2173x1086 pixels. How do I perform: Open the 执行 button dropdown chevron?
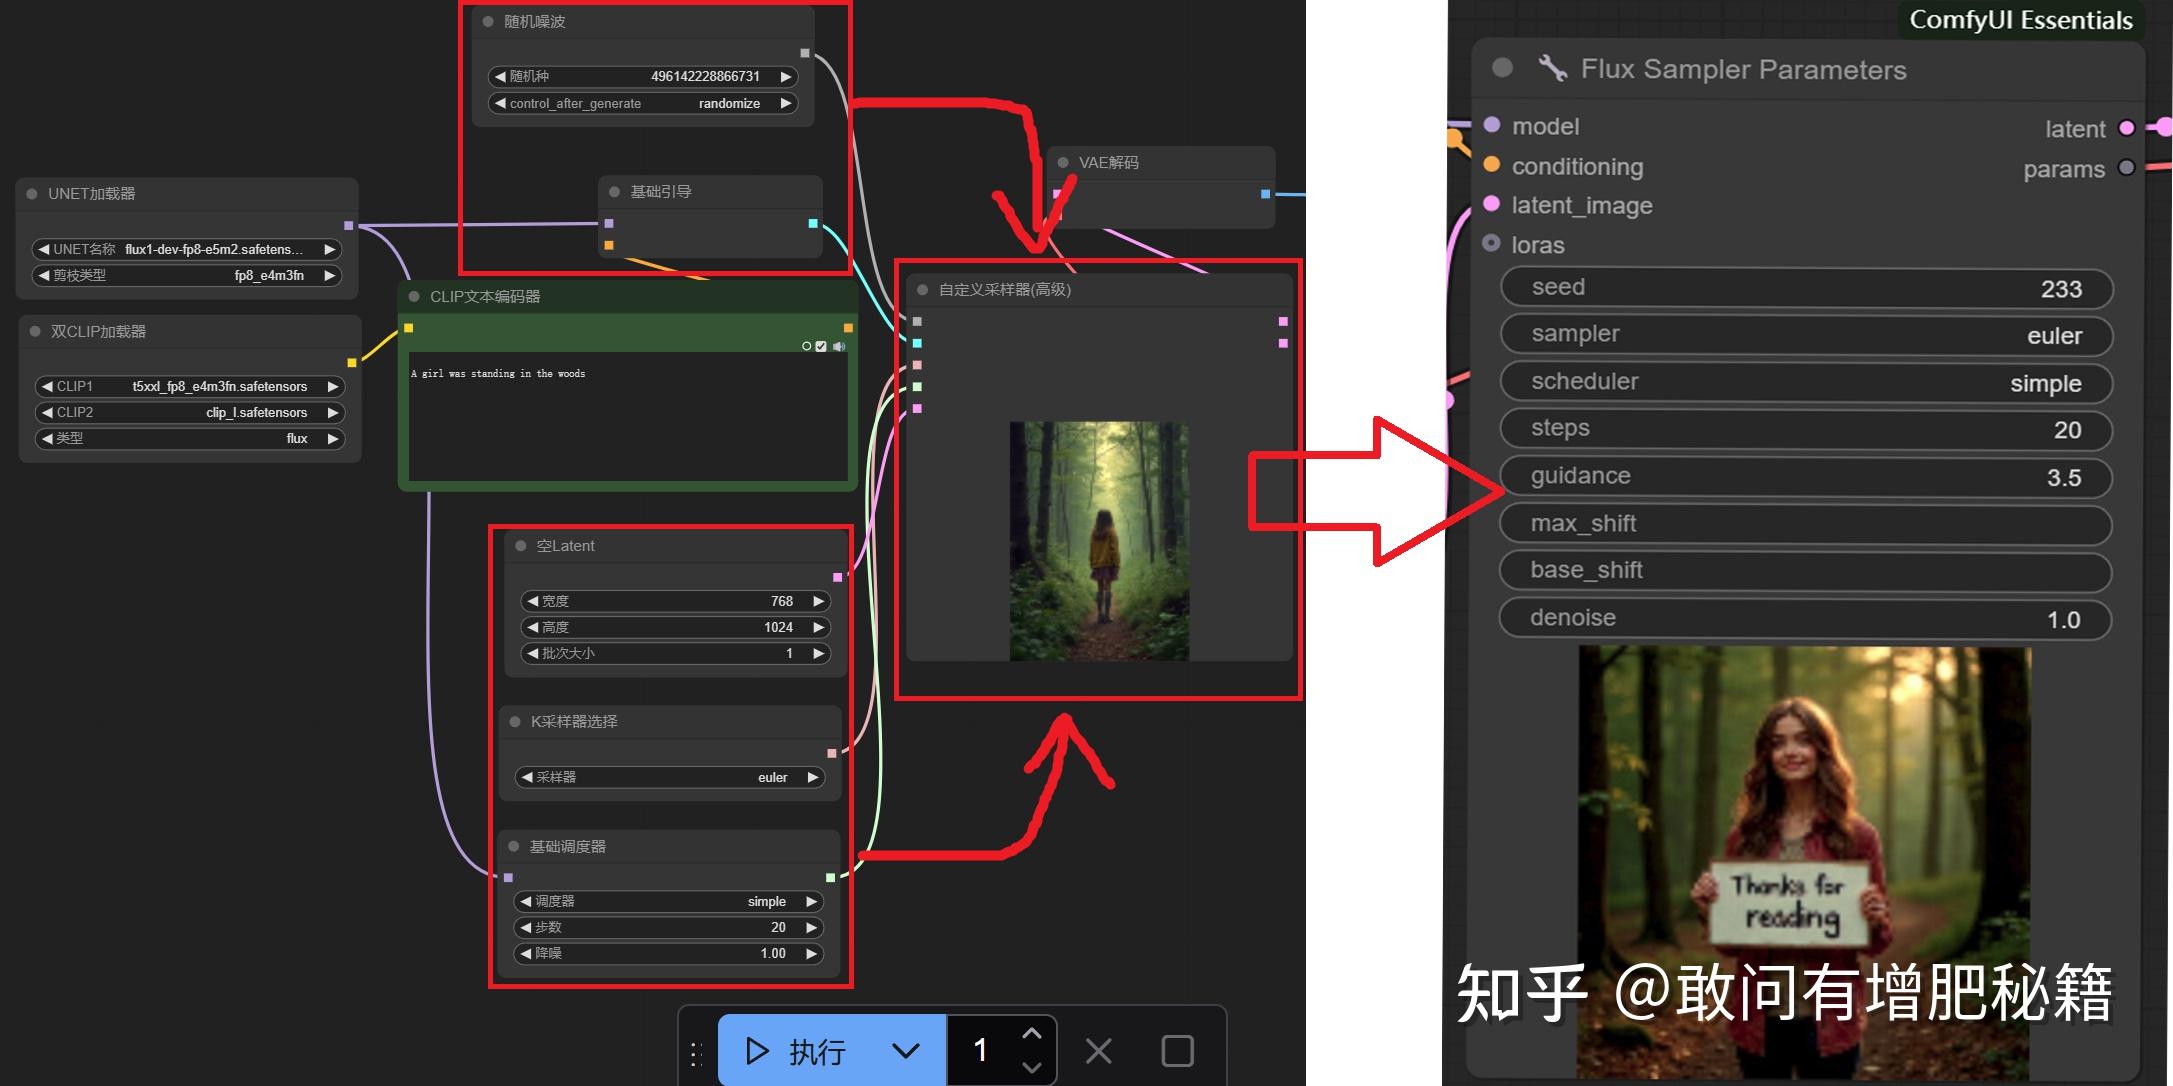point(905,1051)
